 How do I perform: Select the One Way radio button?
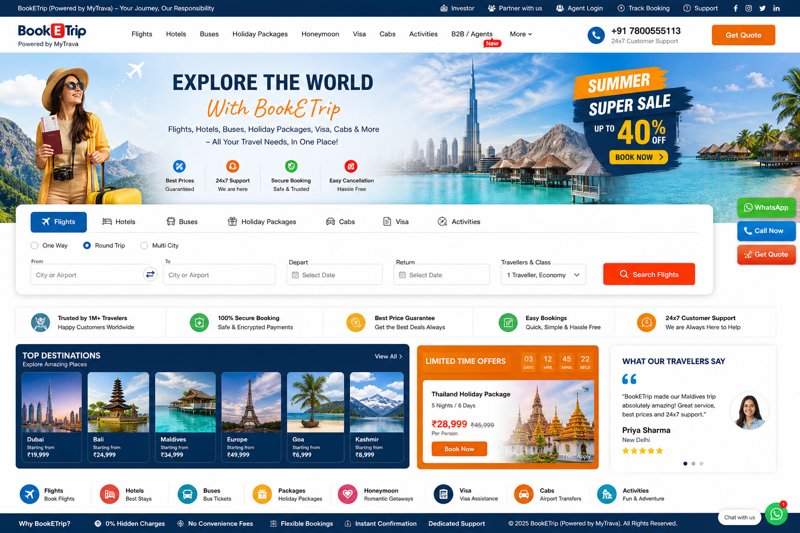34,245
